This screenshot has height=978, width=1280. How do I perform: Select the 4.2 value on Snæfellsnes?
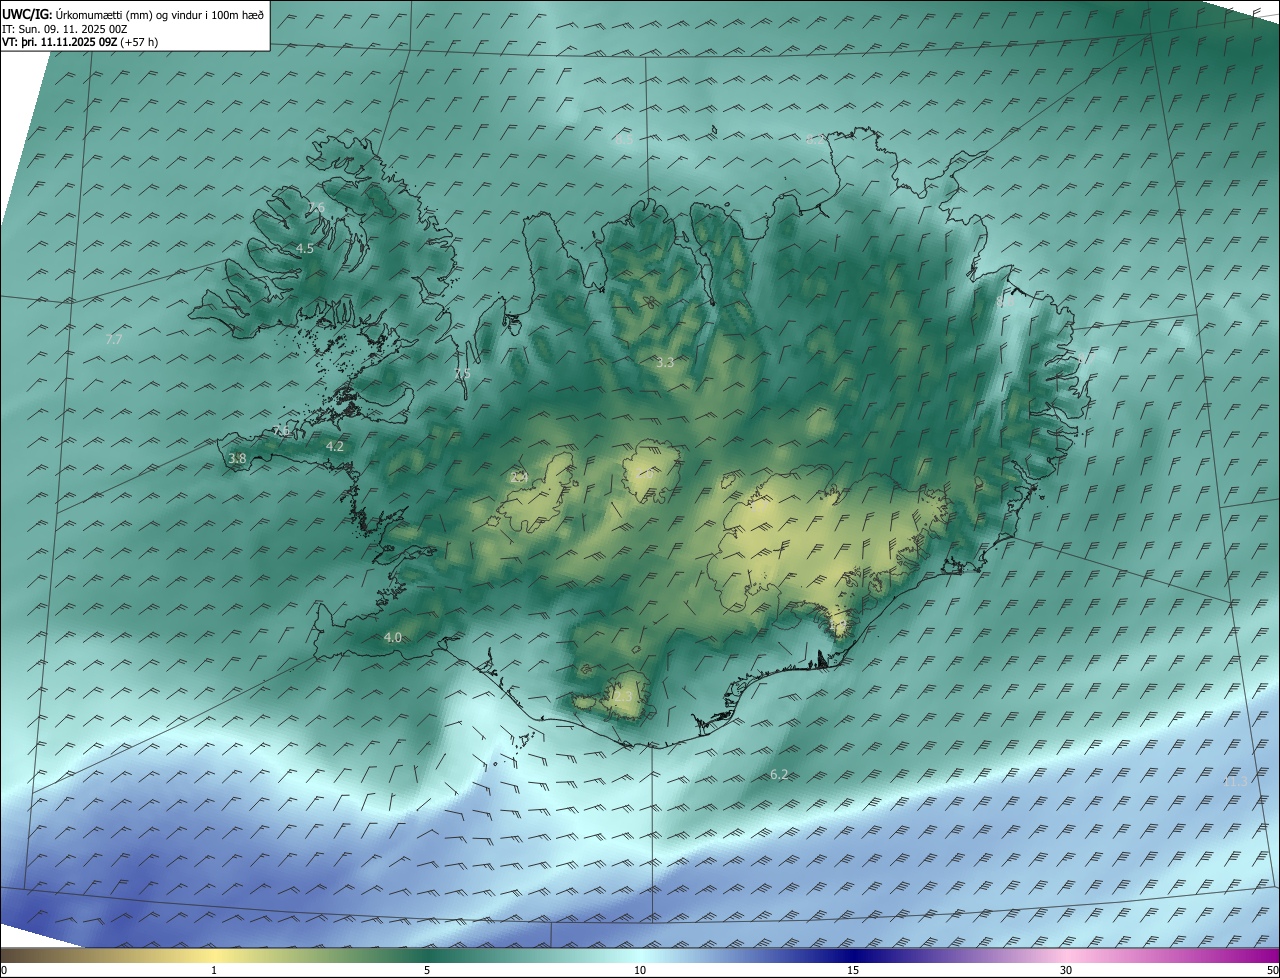coord(335,447)
